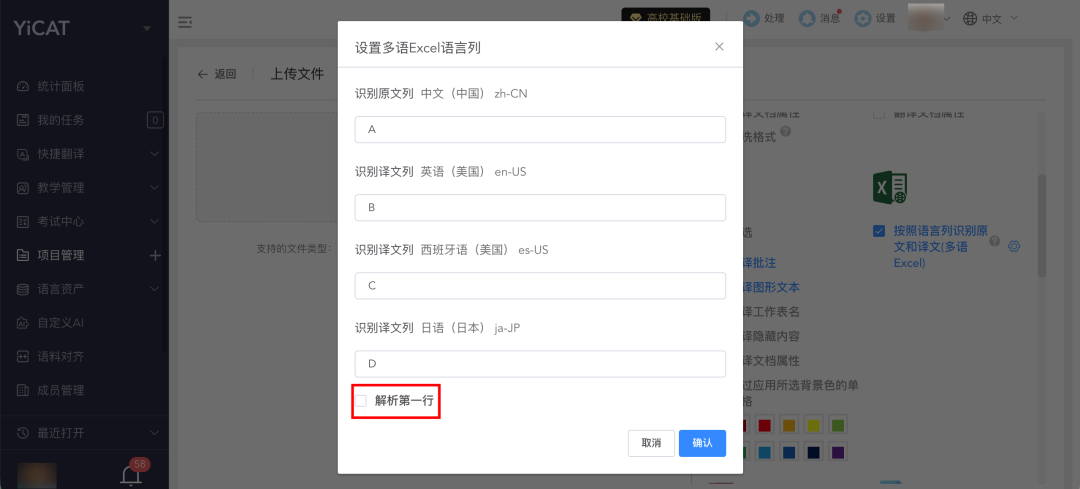The height and width of the screenshot is (489, 1080).
Task: Click the 语言资产 database icon
Action: pyautogui.click(x=23, y=289)
